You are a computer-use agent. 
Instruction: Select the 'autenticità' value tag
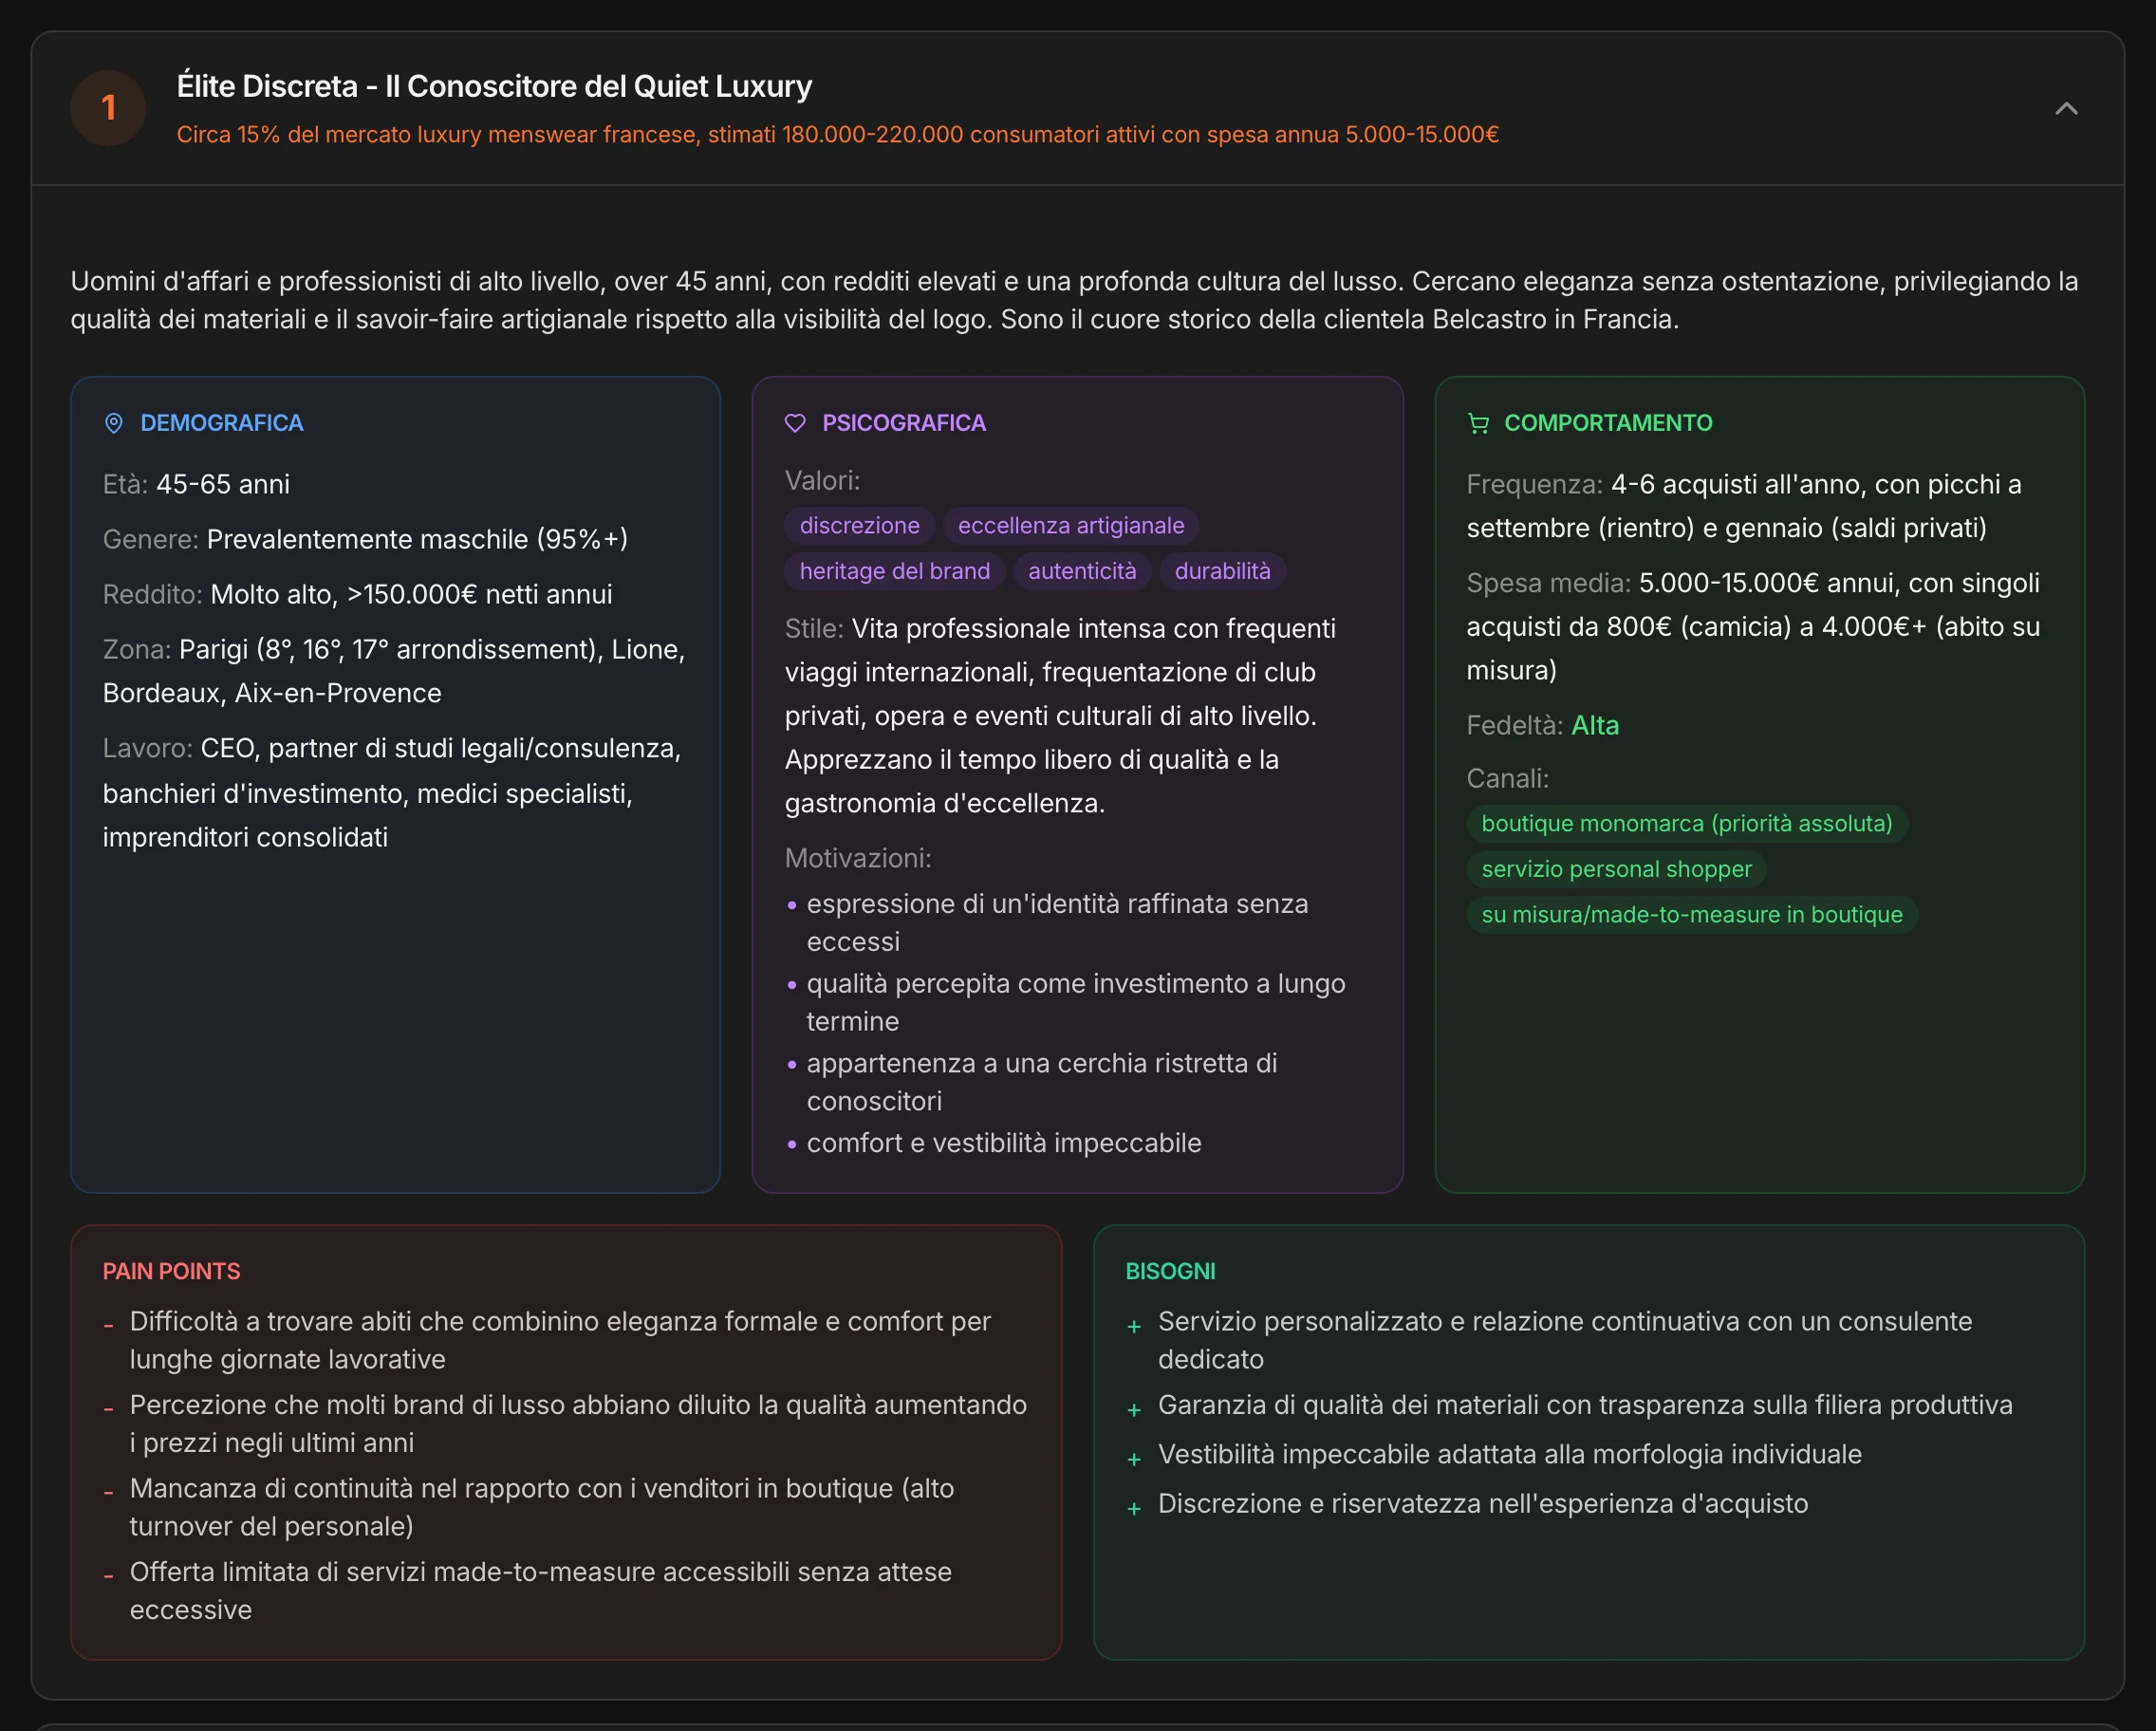point(1082,571)
